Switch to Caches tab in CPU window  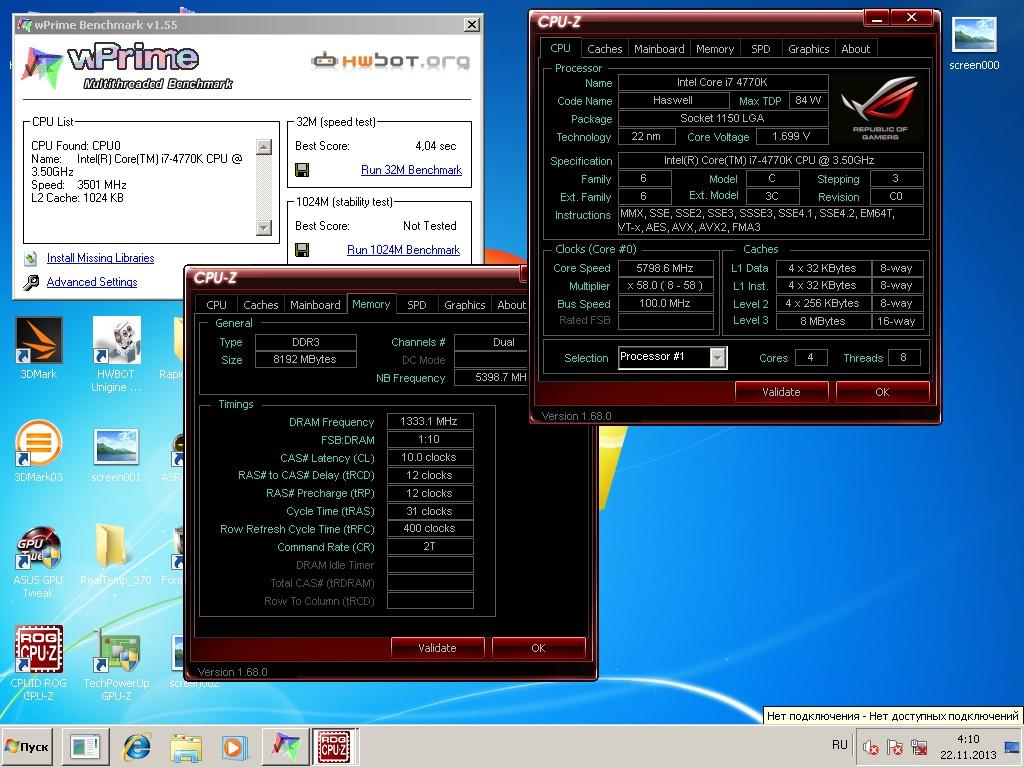pyautogui.click(x=604, y=49)
